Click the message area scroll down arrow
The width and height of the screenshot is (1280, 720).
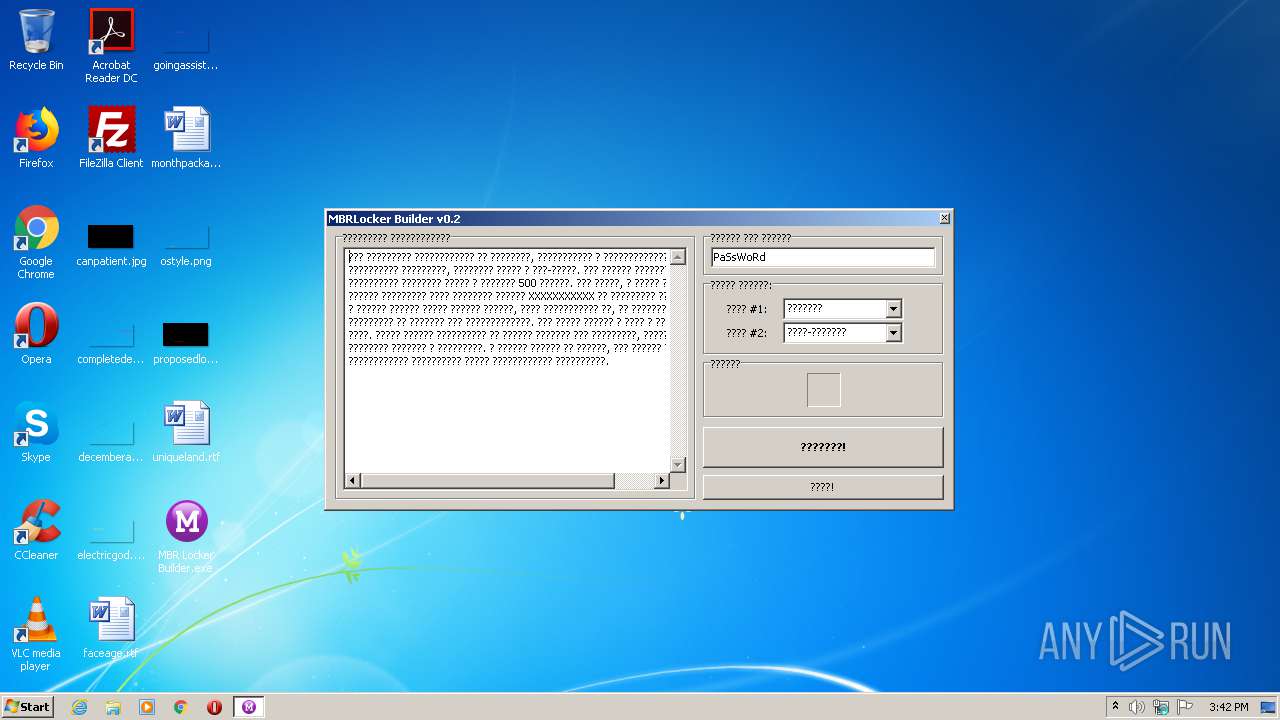(678, 464)
